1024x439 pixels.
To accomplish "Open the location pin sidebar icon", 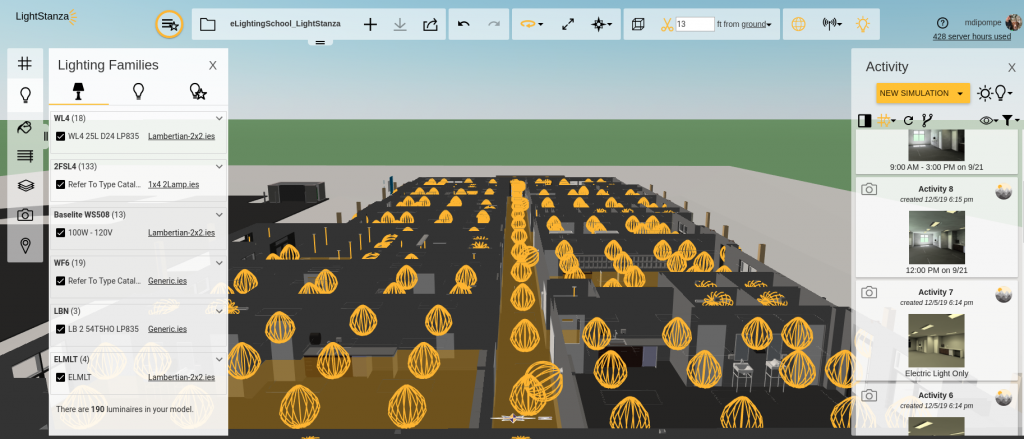I will coord(25,246).
